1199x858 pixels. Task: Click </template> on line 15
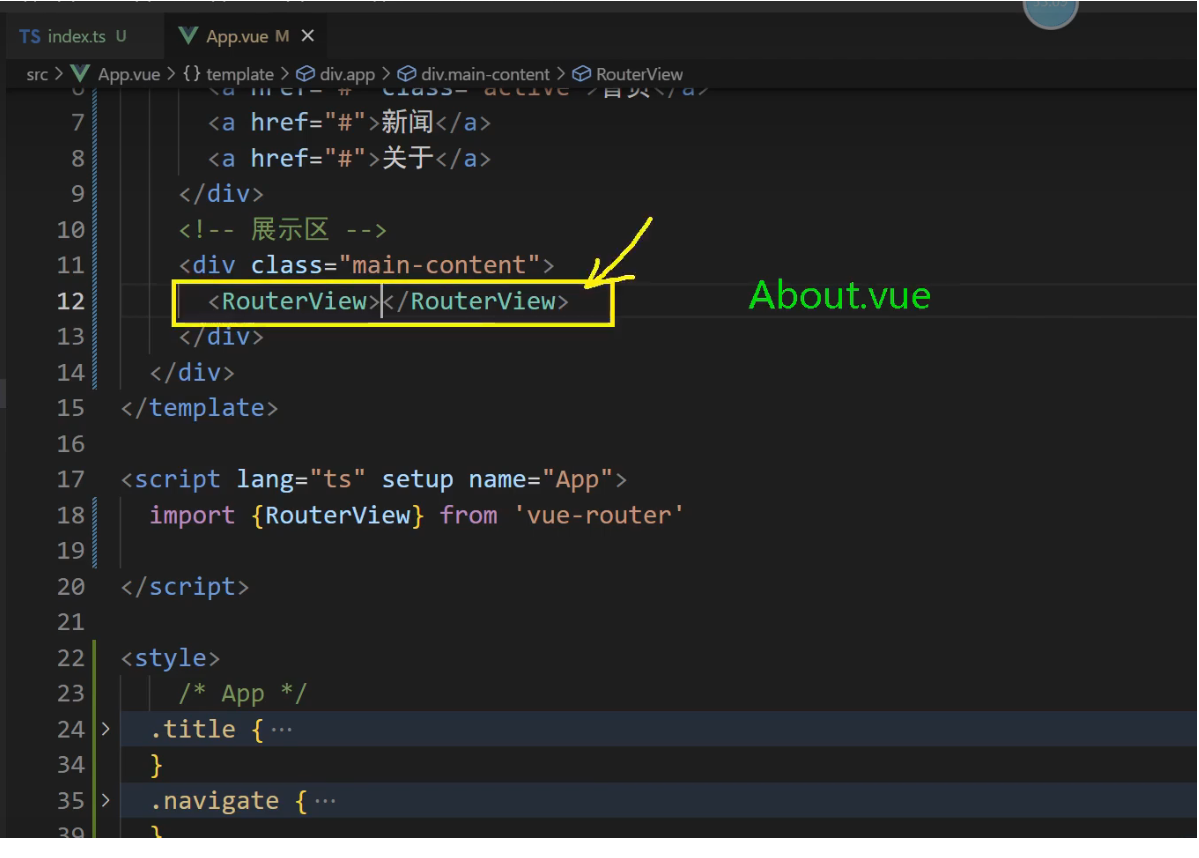(x=200, y=408)
